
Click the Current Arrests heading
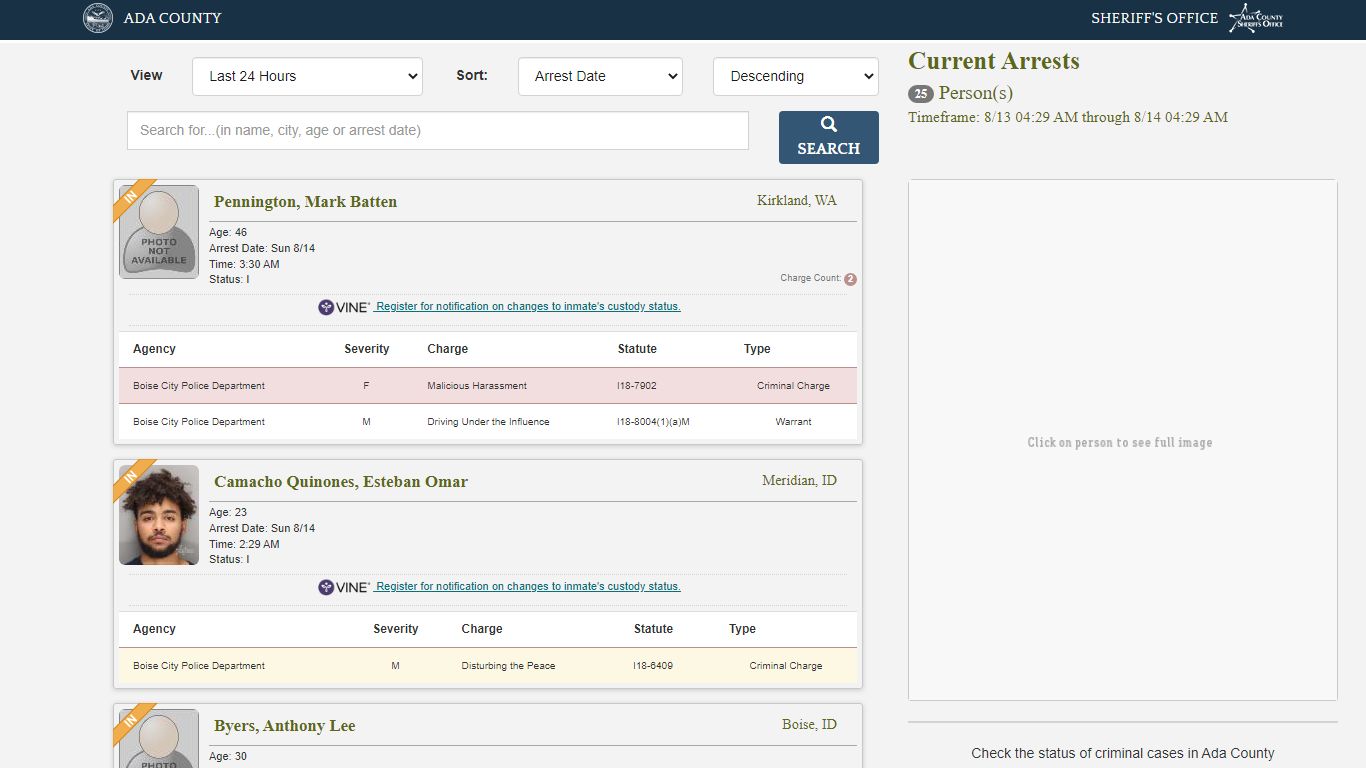click(994, 61)
